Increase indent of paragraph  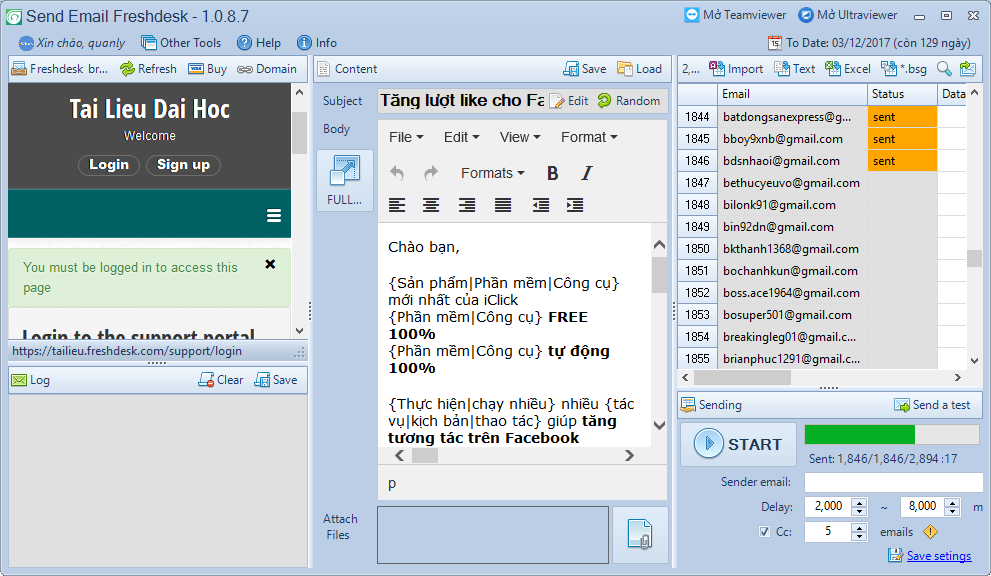pyautogui.click(x=575, y=205)
